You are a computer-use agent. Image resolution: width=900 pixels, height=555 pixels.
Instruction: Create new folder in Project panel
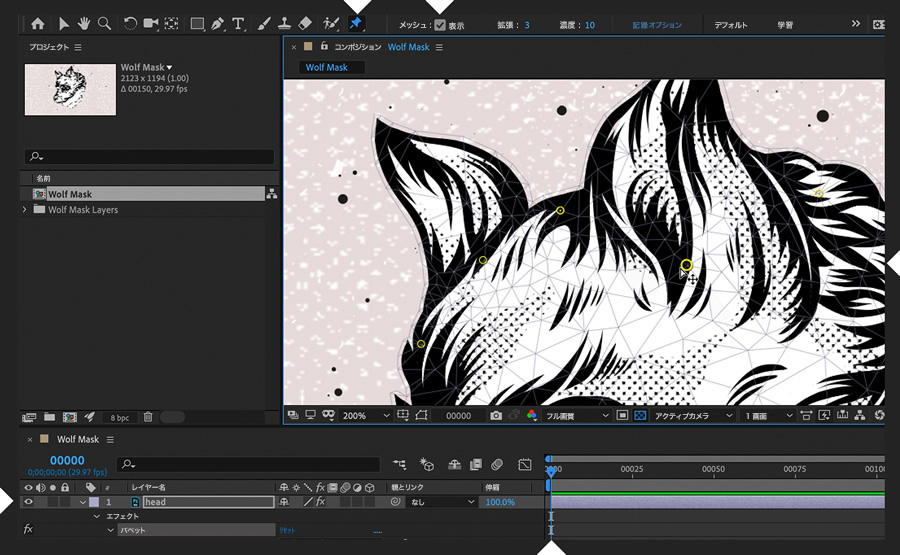pyautogui.click(x=49, y=417)
